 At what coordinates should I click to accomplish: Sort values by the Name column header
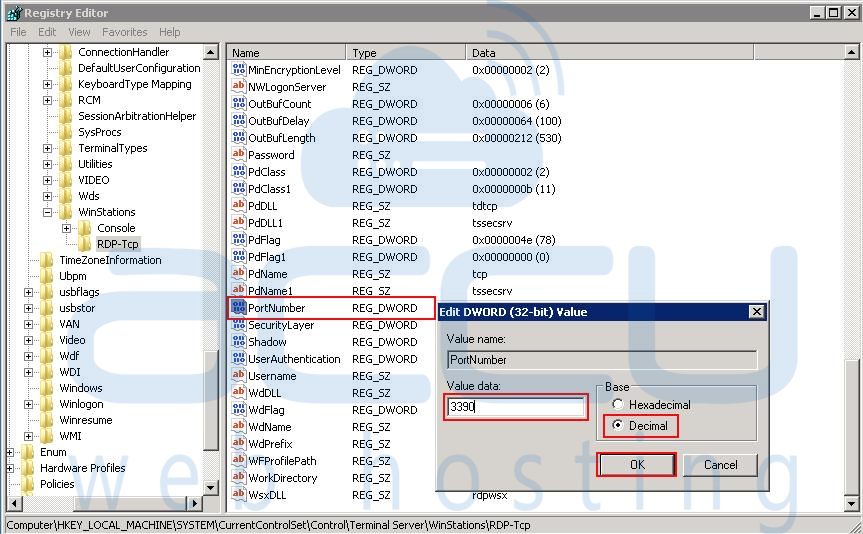pyautogui.click(x=286, y=53)
